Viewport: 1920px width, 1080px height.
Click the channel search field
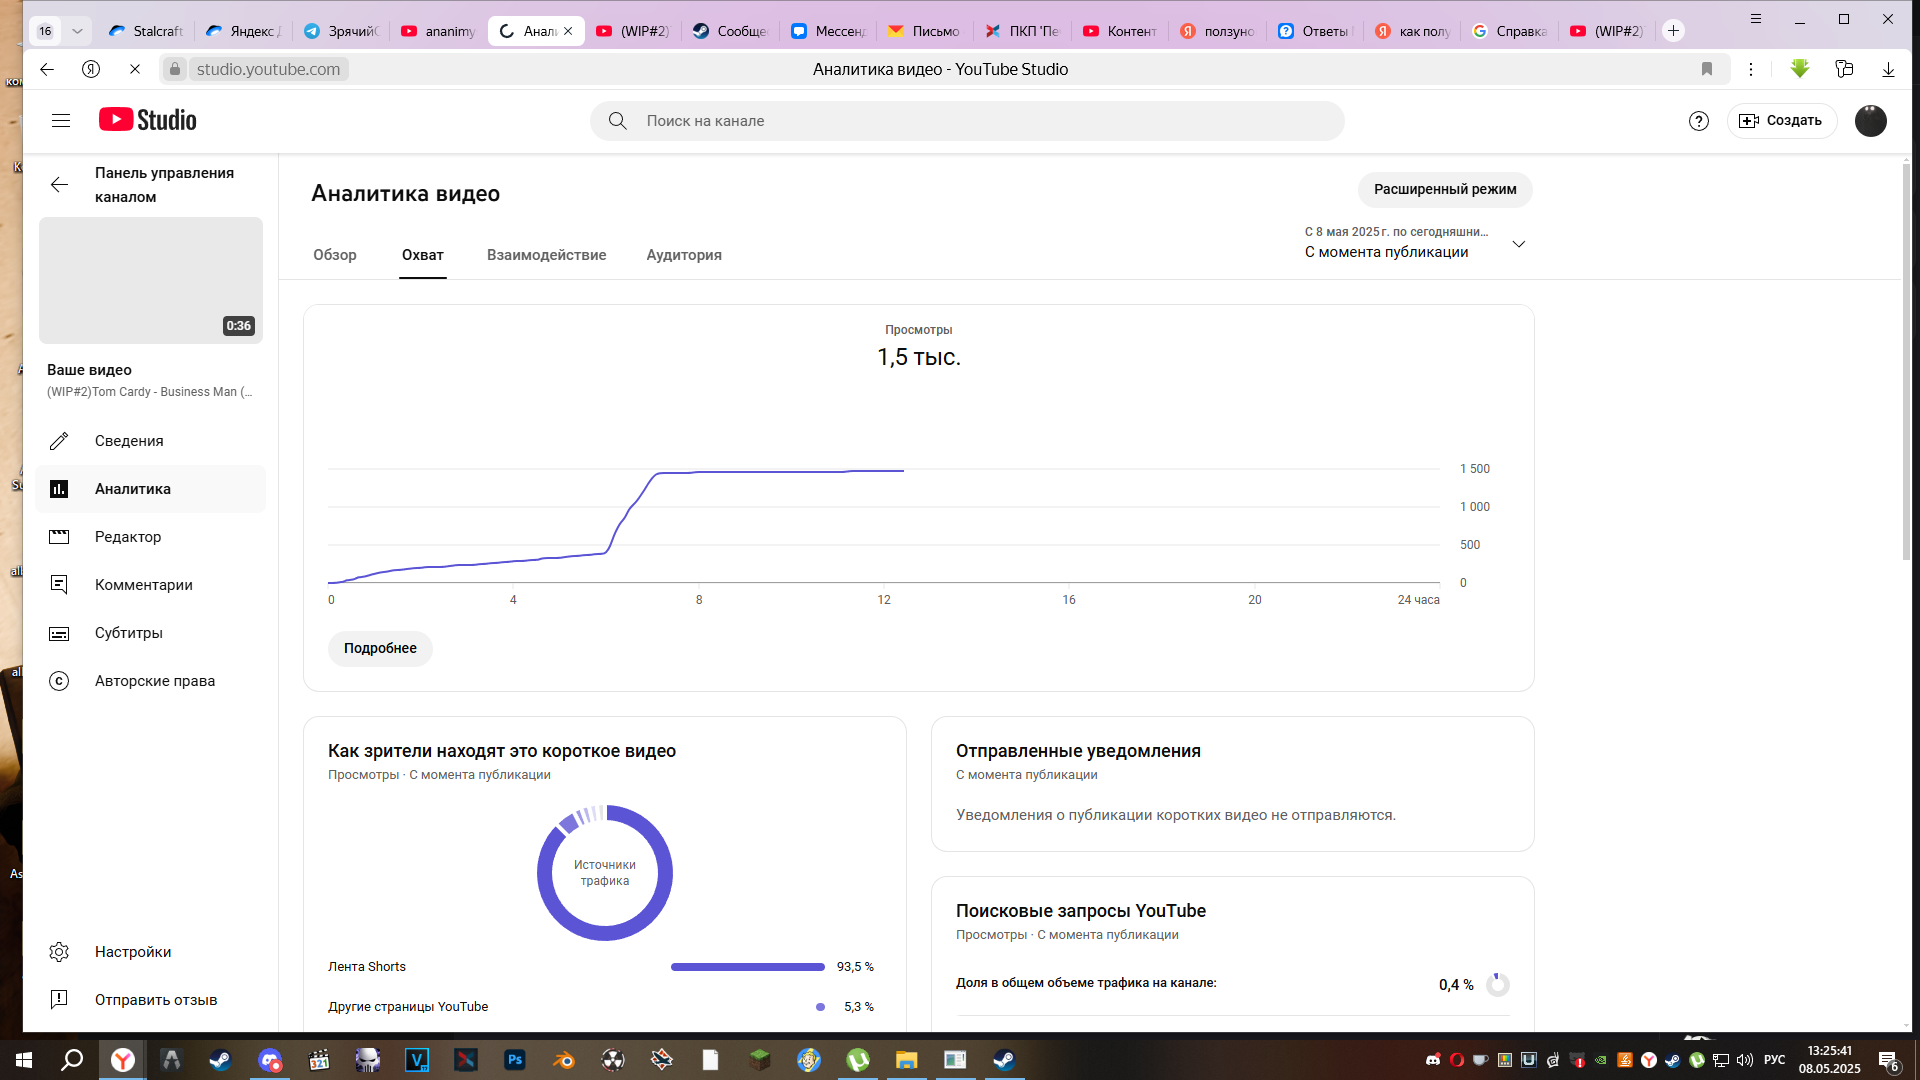click(966, 121)
